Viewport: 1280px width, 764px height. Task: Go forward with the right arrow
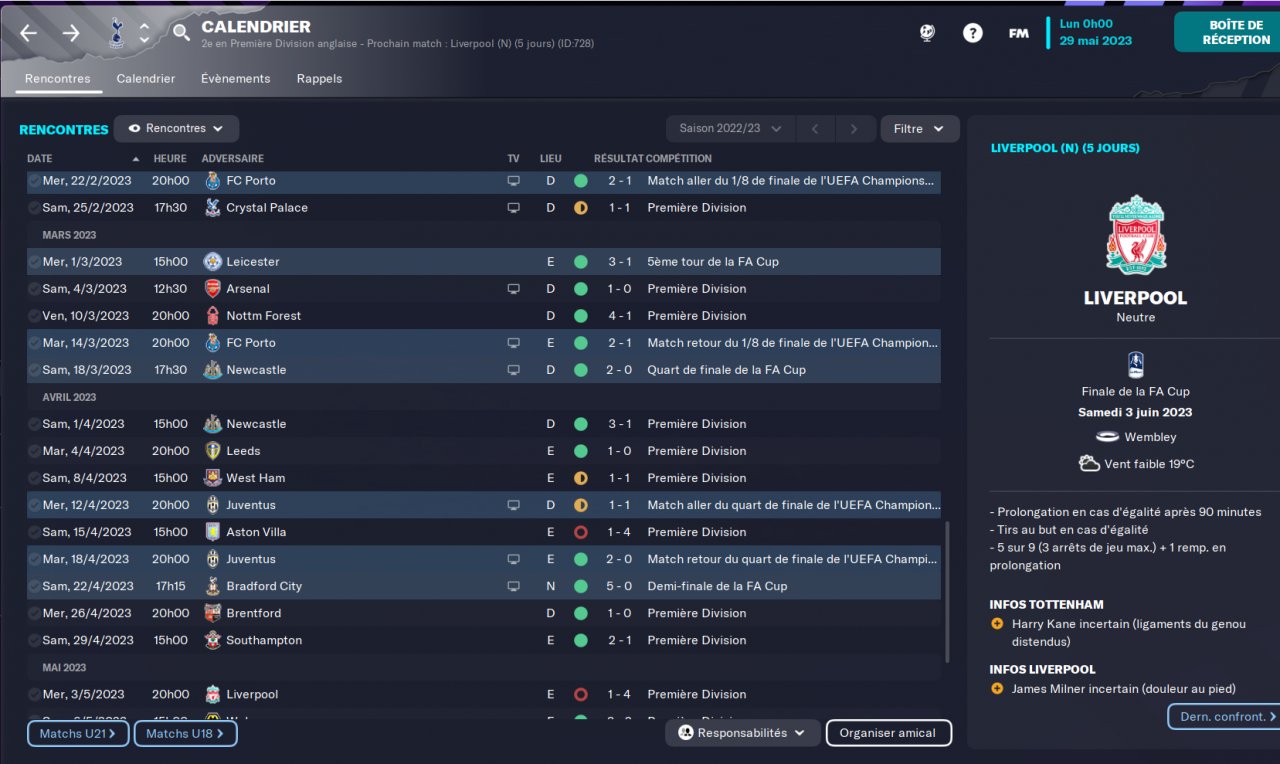(71, 33)
